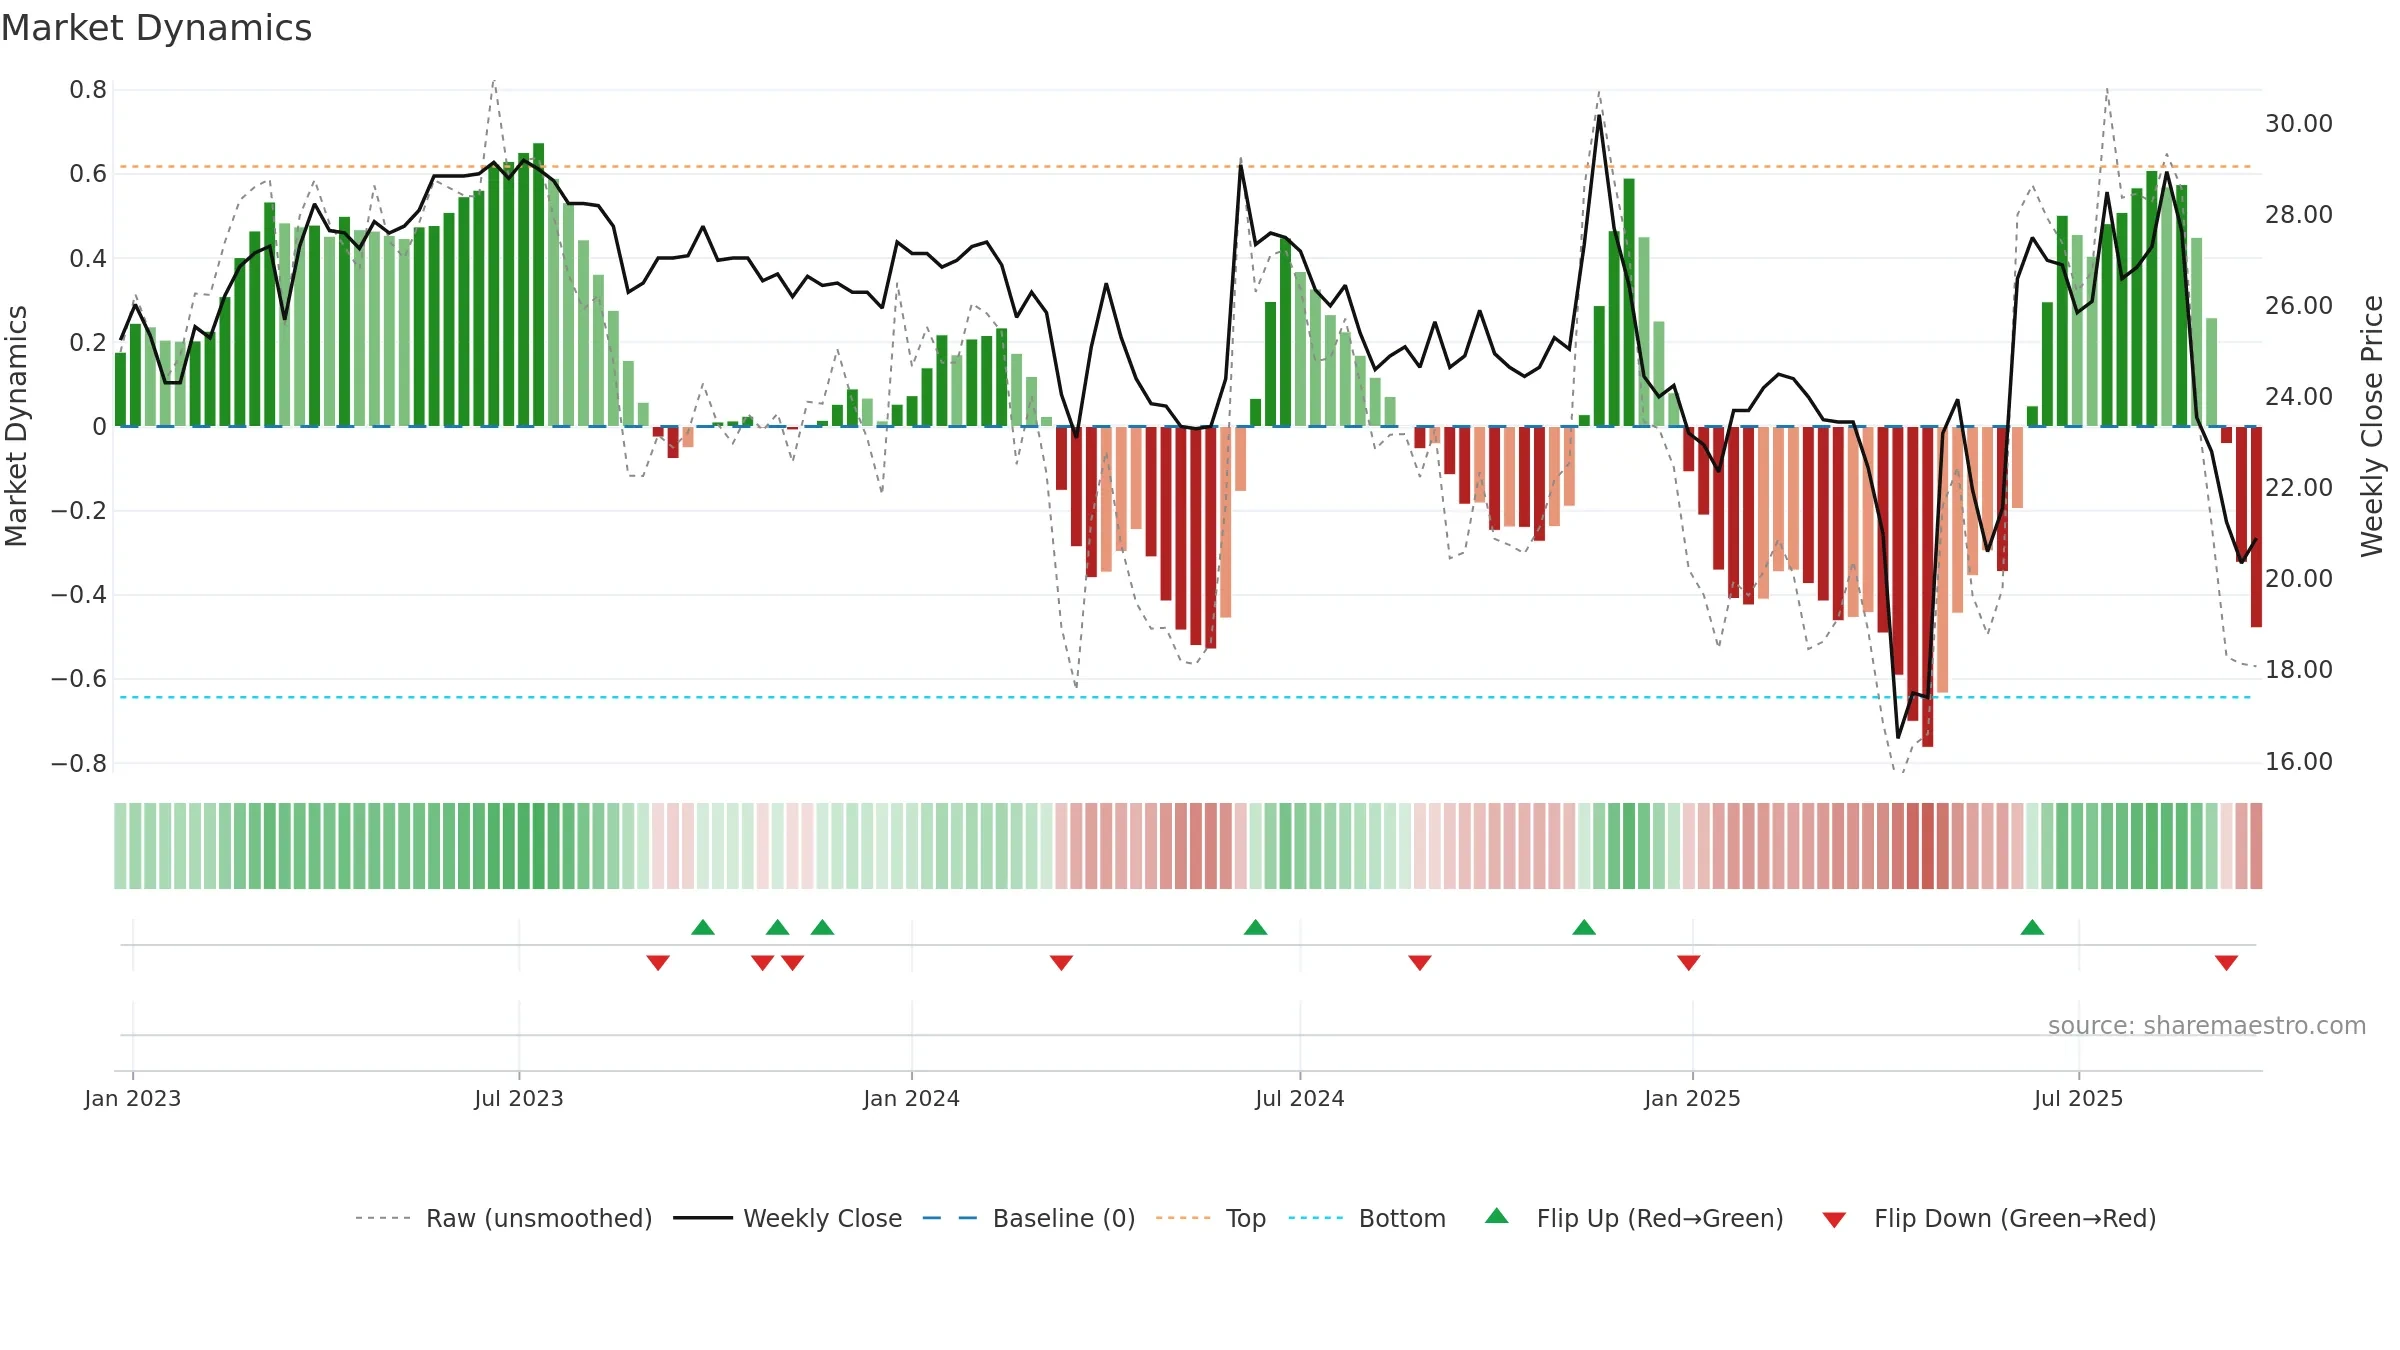The width and height of the screenshot is (2400, 1350).
Task: Toggle the Top legend entry
Action: [x=1210, y=1218]
